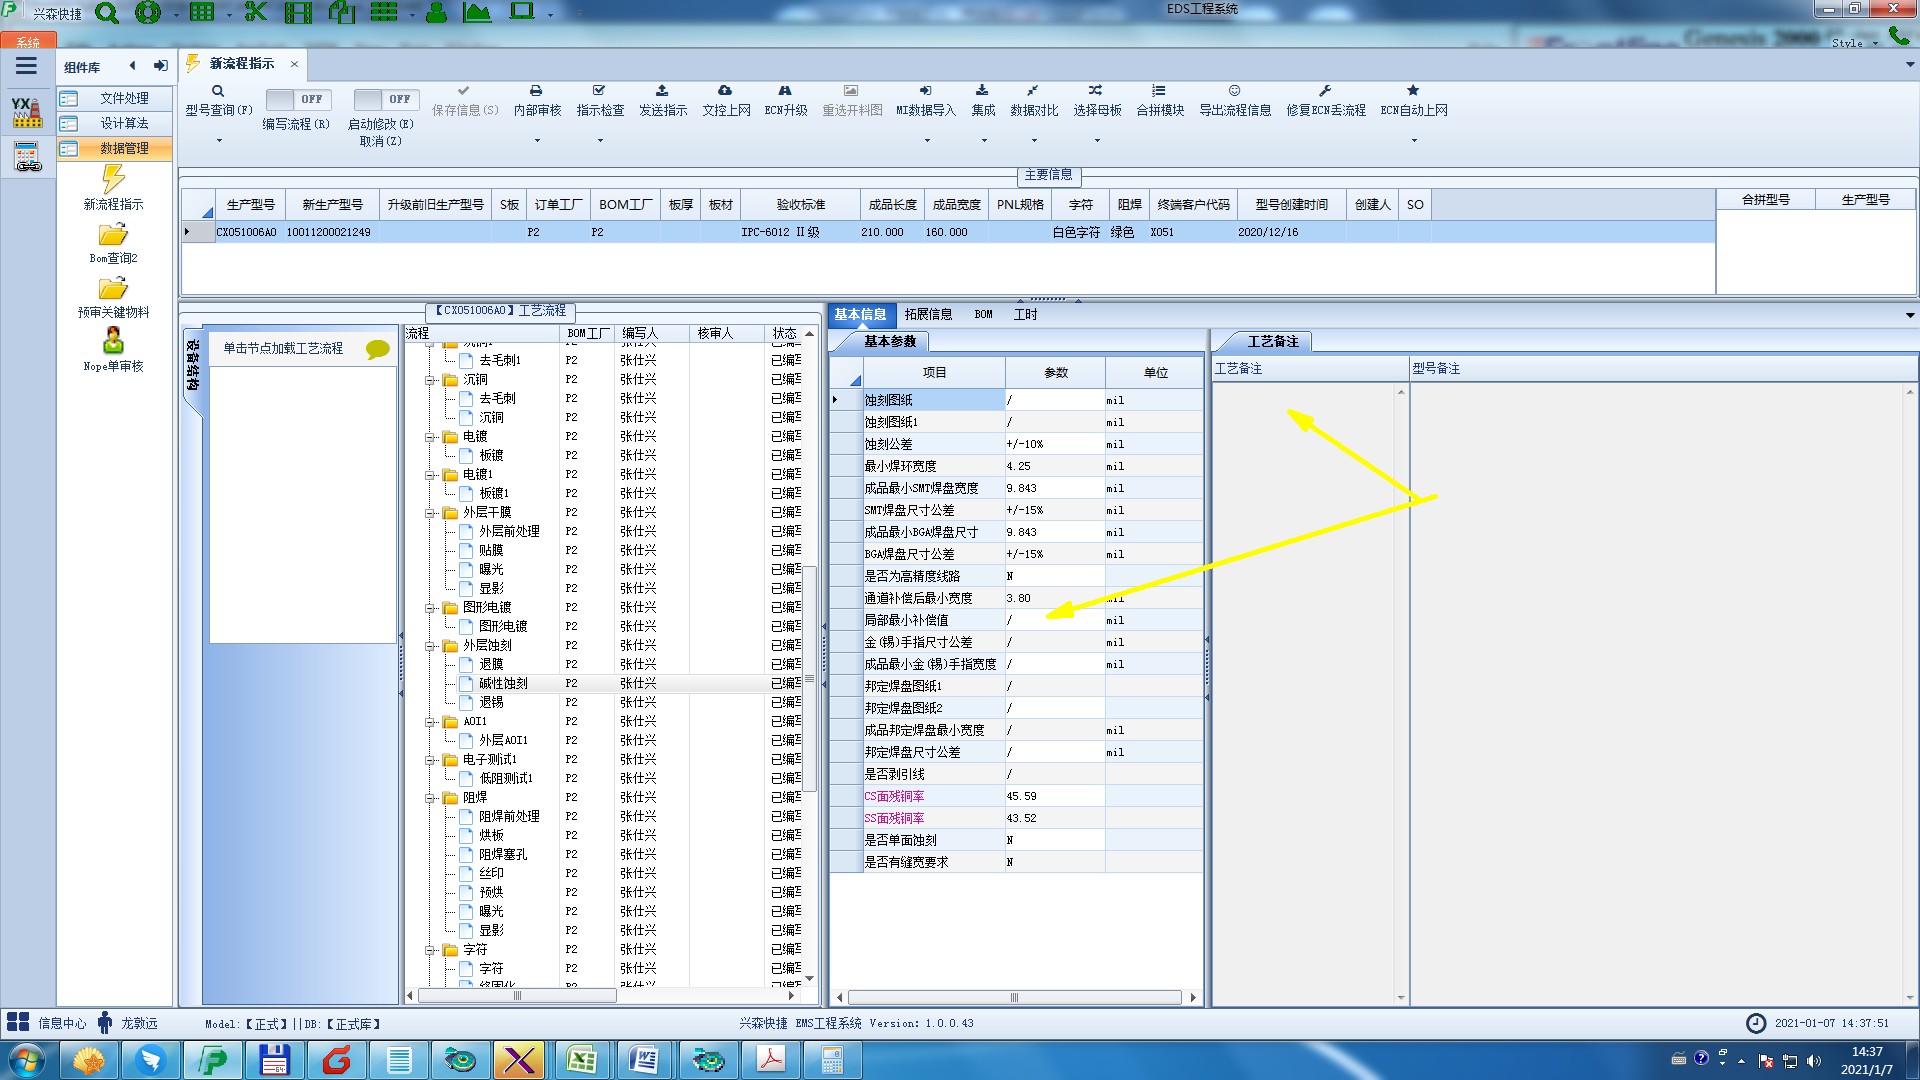The width and height of the screenshot is (1920, 1080).
Task: Click 发送指示 upload icon
Action: pyautogui.click(x=662, y=91)
